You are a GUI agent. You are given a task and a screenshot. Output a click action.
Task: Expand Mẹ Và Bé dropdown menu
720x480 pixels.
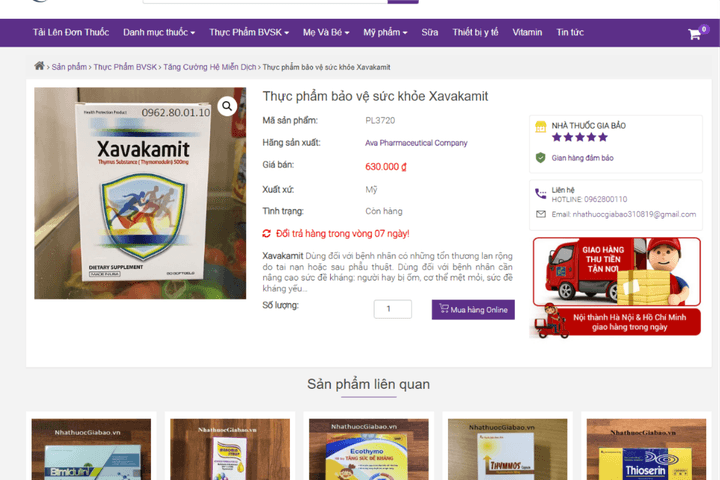[x=326, y=33]
